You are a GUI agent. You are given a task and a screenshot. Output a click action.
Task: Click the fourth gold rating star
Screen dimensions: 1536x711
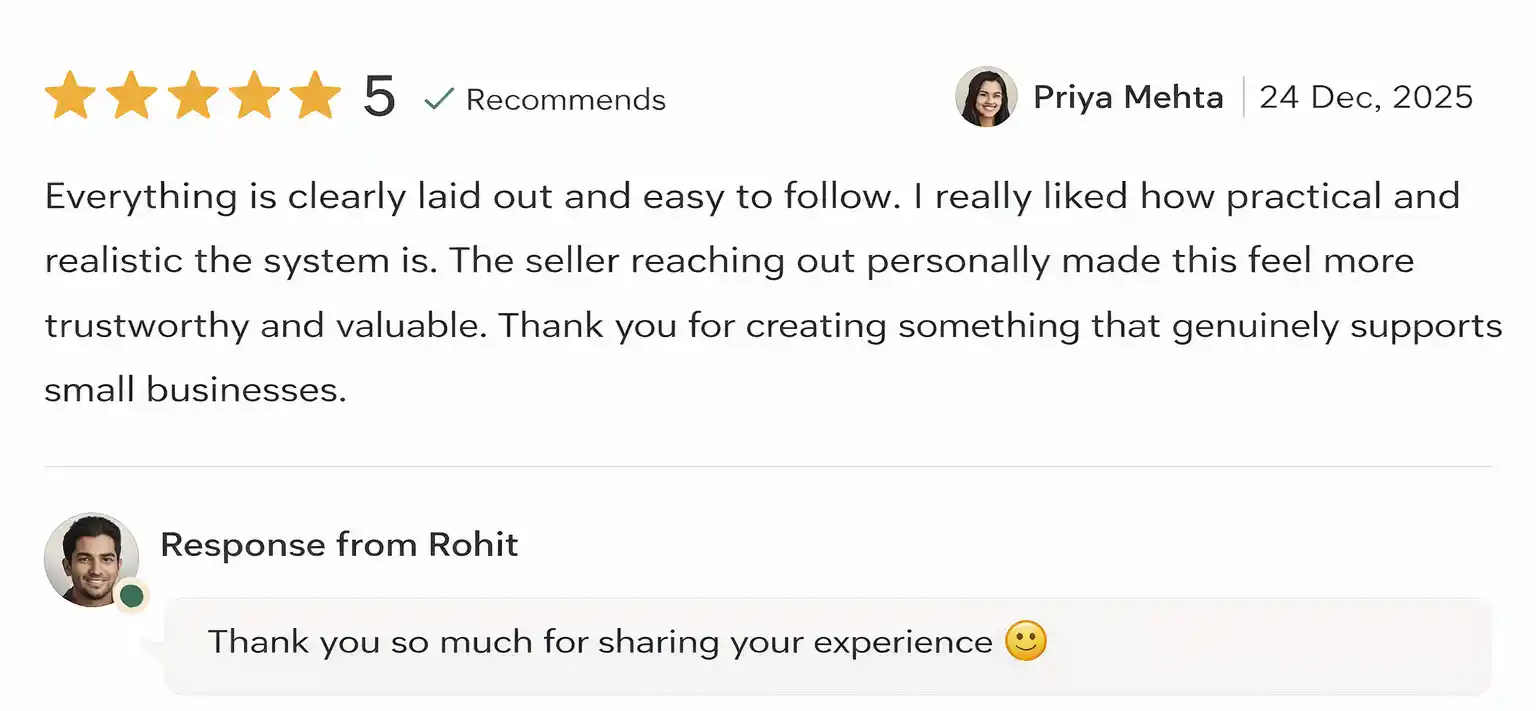[x=254, y=97]
